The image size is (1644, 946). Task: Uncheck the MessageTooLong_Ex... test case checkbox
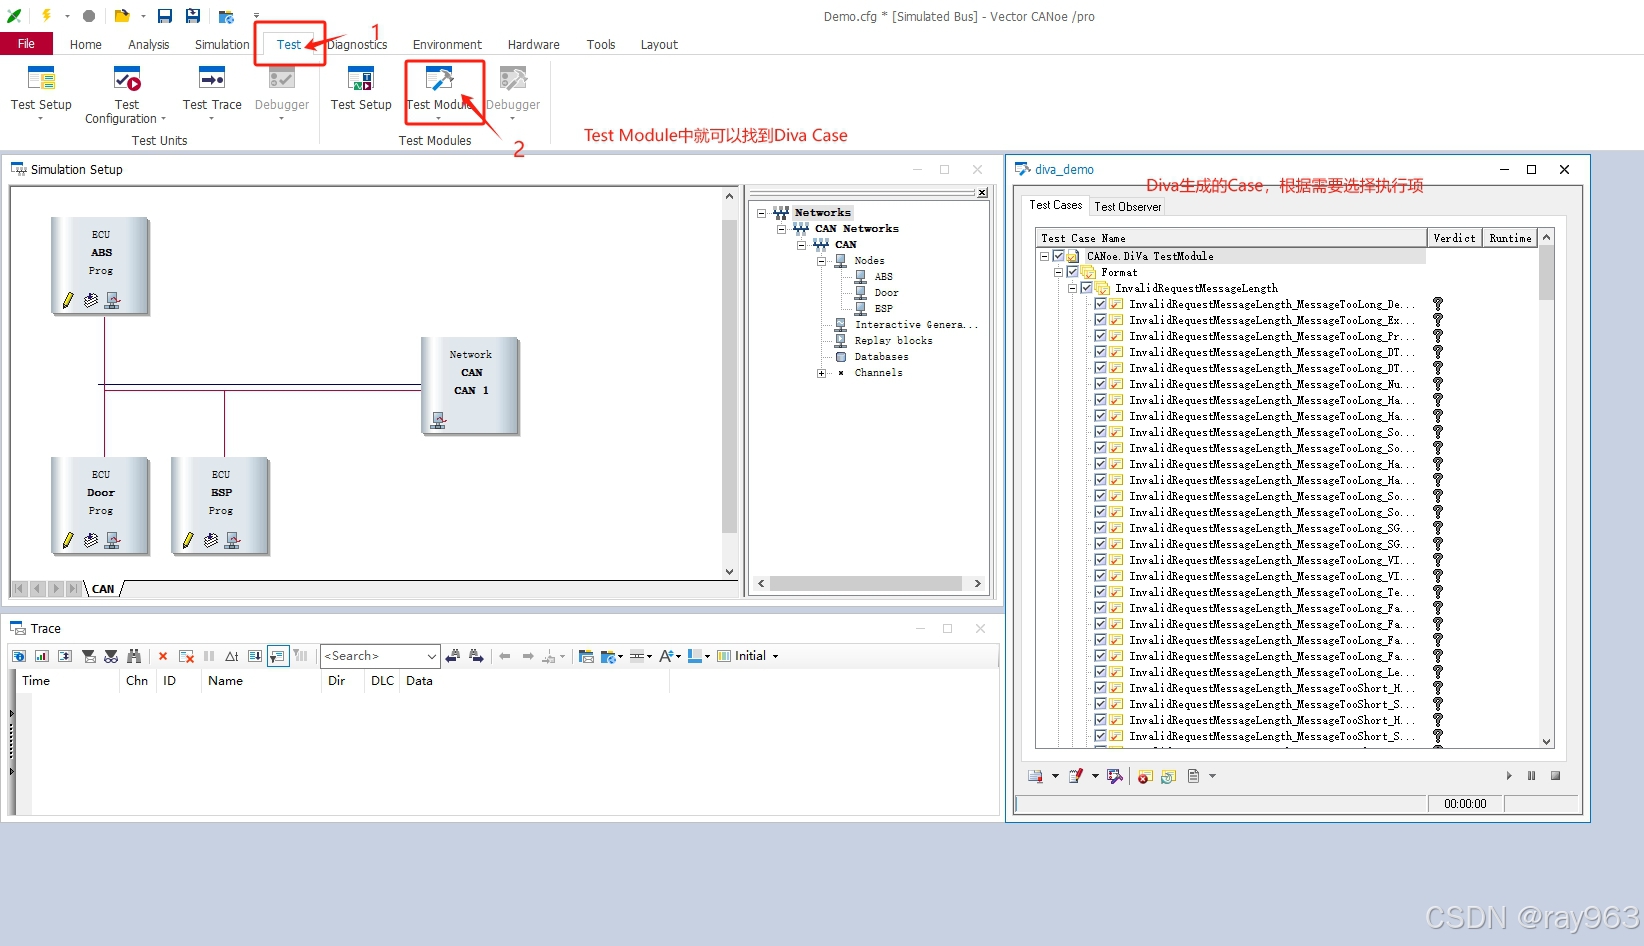(x=1101, y=320)
